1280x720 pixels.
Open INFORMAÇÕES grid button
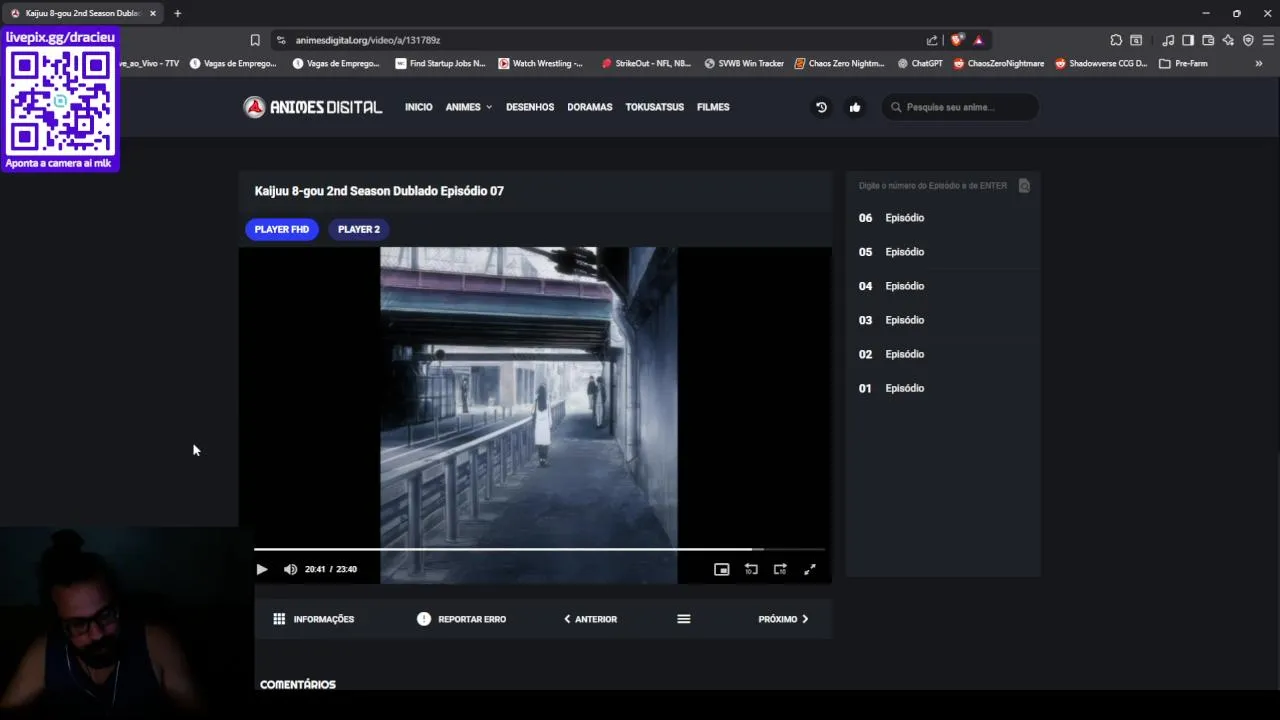(314, 619)
